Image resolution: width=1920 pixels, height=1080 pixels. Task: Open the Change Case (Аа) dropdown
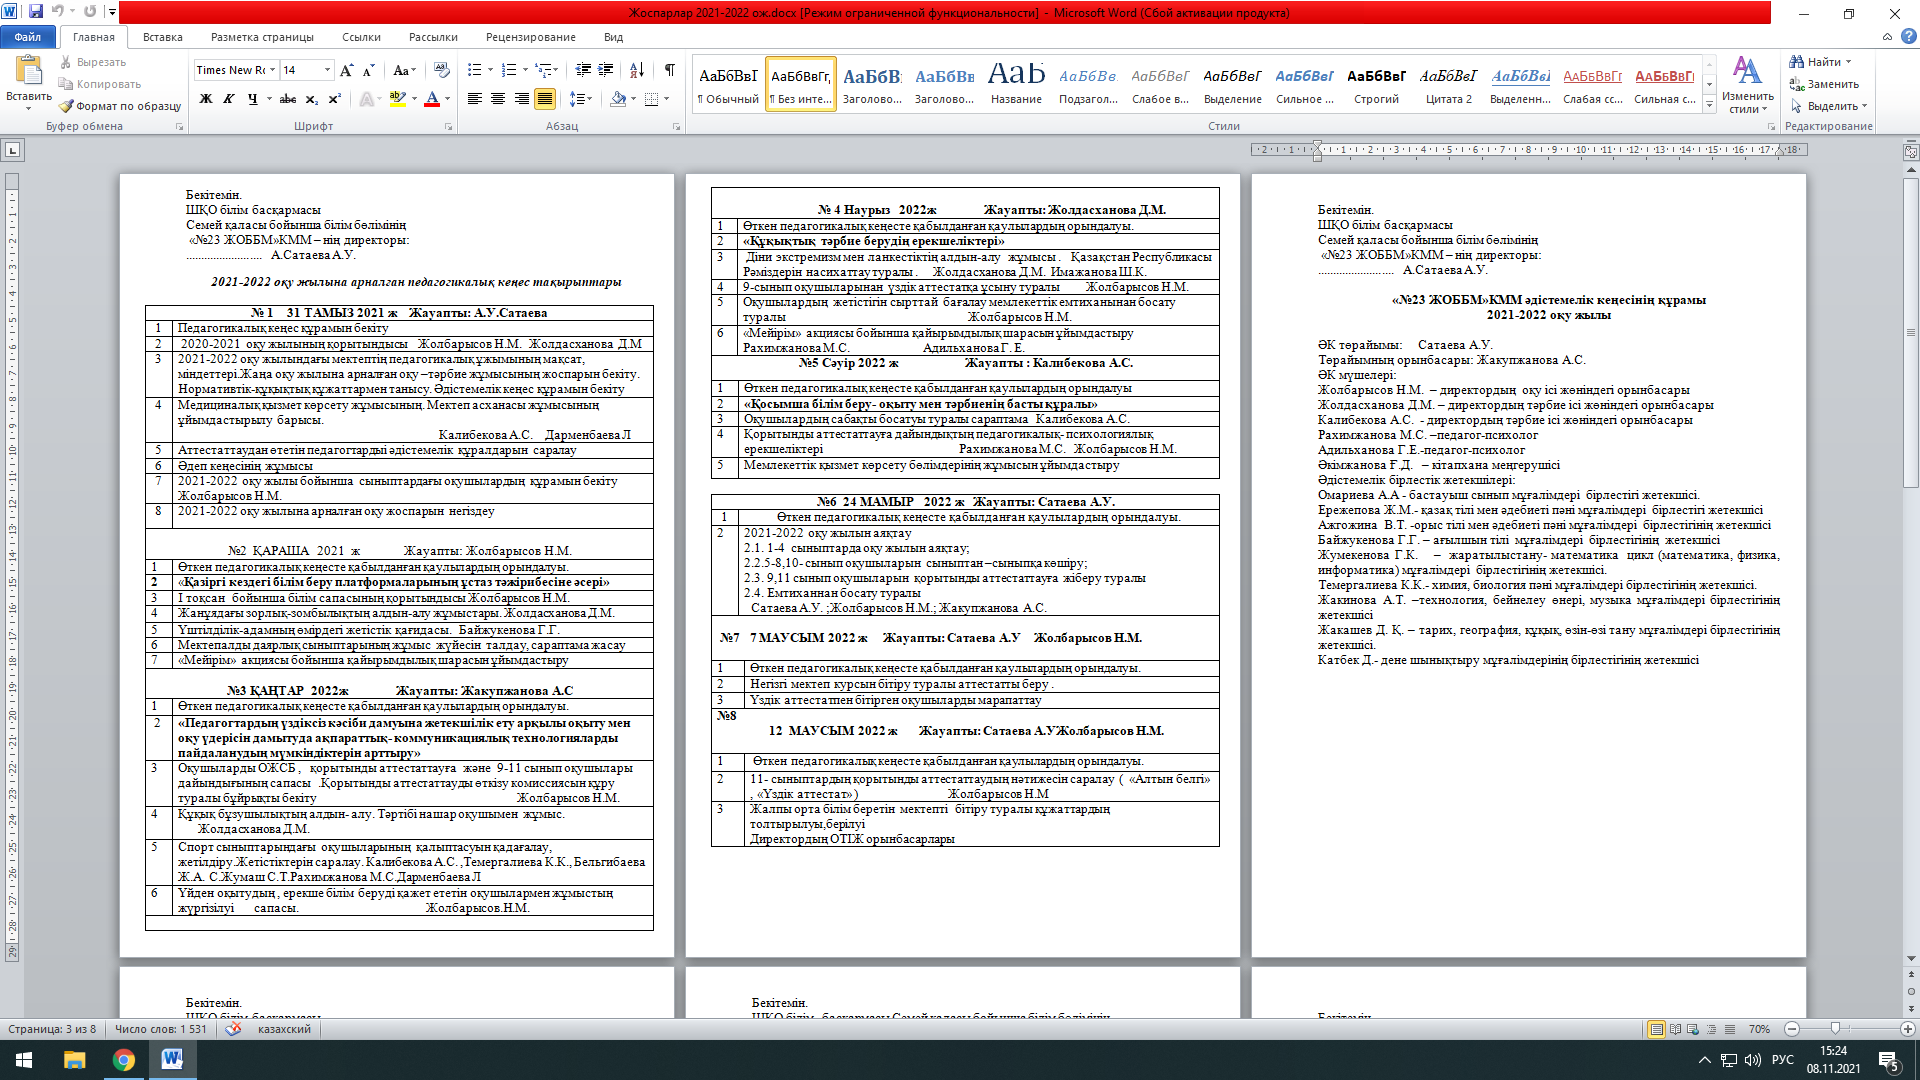403,70
